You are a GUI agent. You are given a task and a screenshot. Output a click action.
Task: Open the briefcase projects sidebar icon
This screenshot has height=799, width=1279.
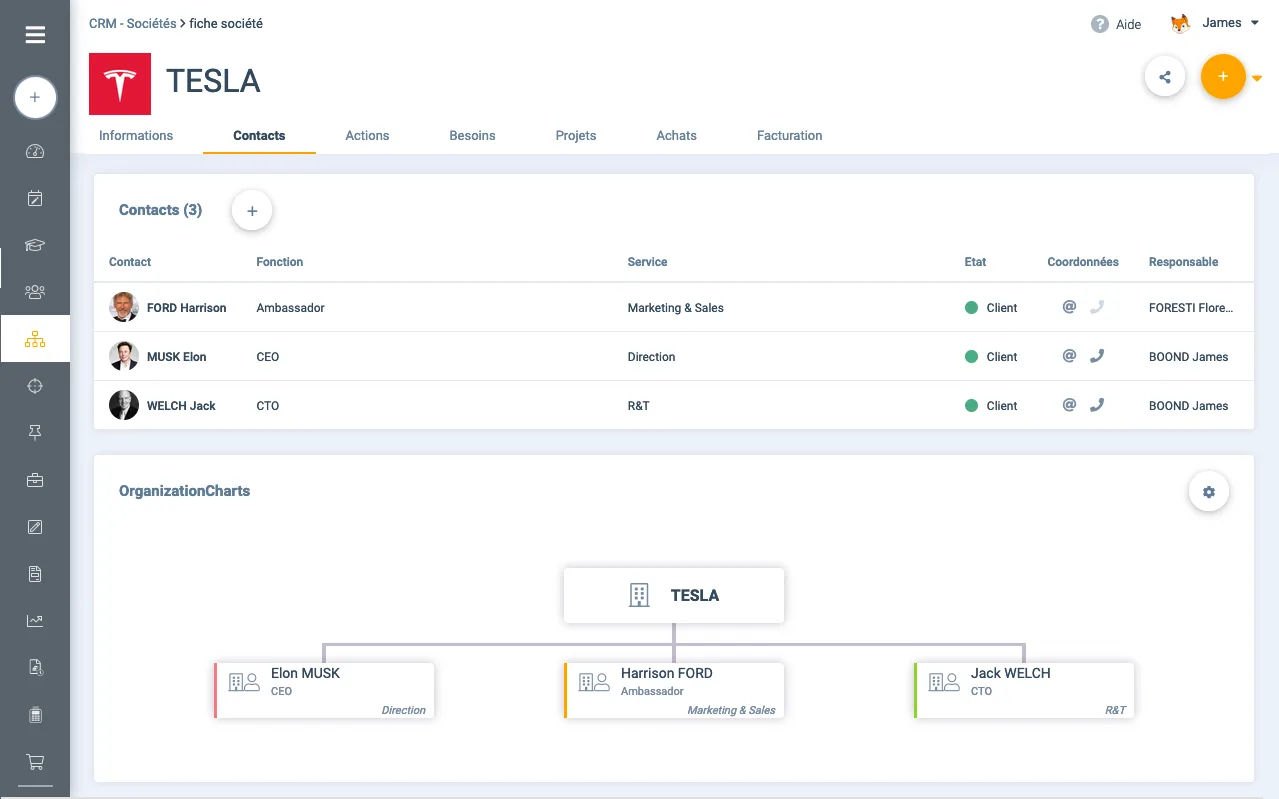35,480
